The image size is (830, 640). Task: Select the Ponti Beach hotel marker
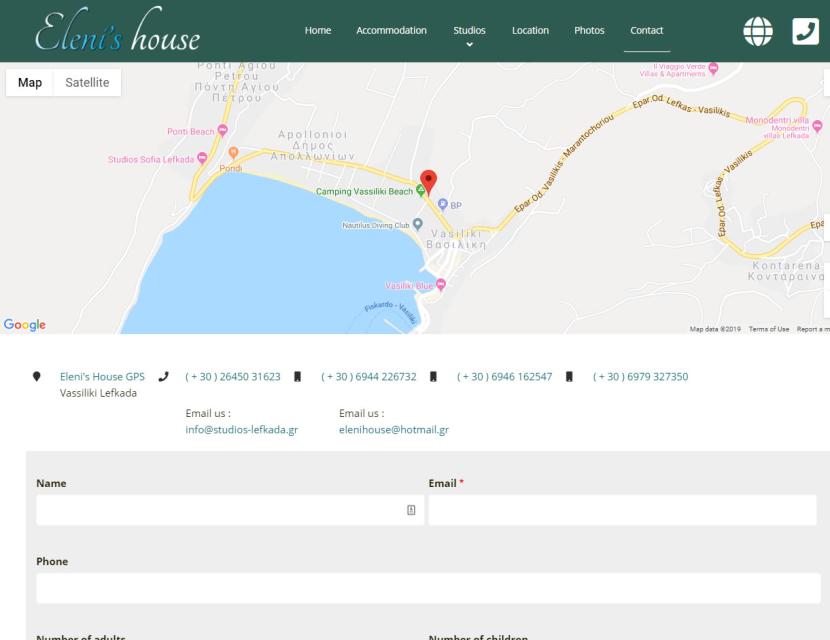pyautogui.click(x=223, y=130)
